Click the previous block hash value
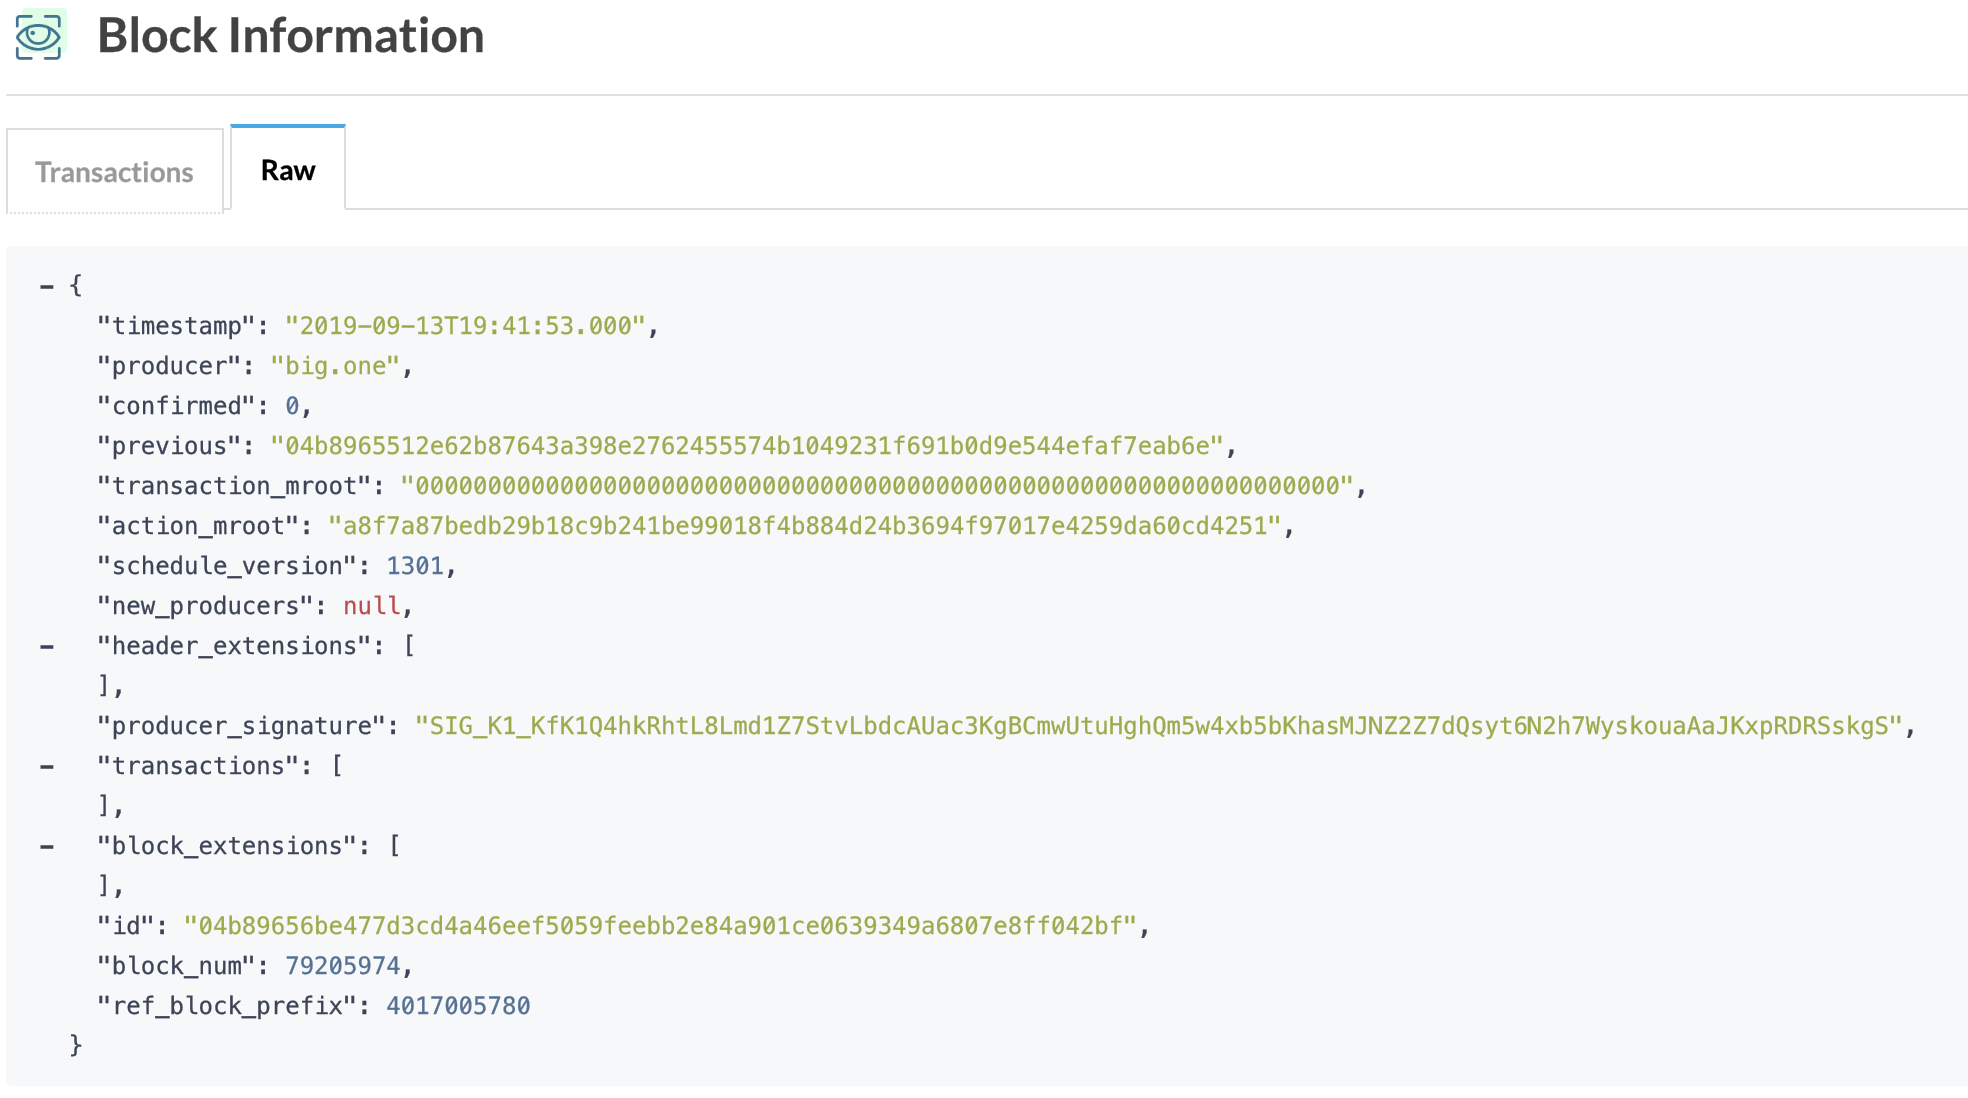Image resolution: width=1968 pixels, height=1098 pixels. coord(747,446)
